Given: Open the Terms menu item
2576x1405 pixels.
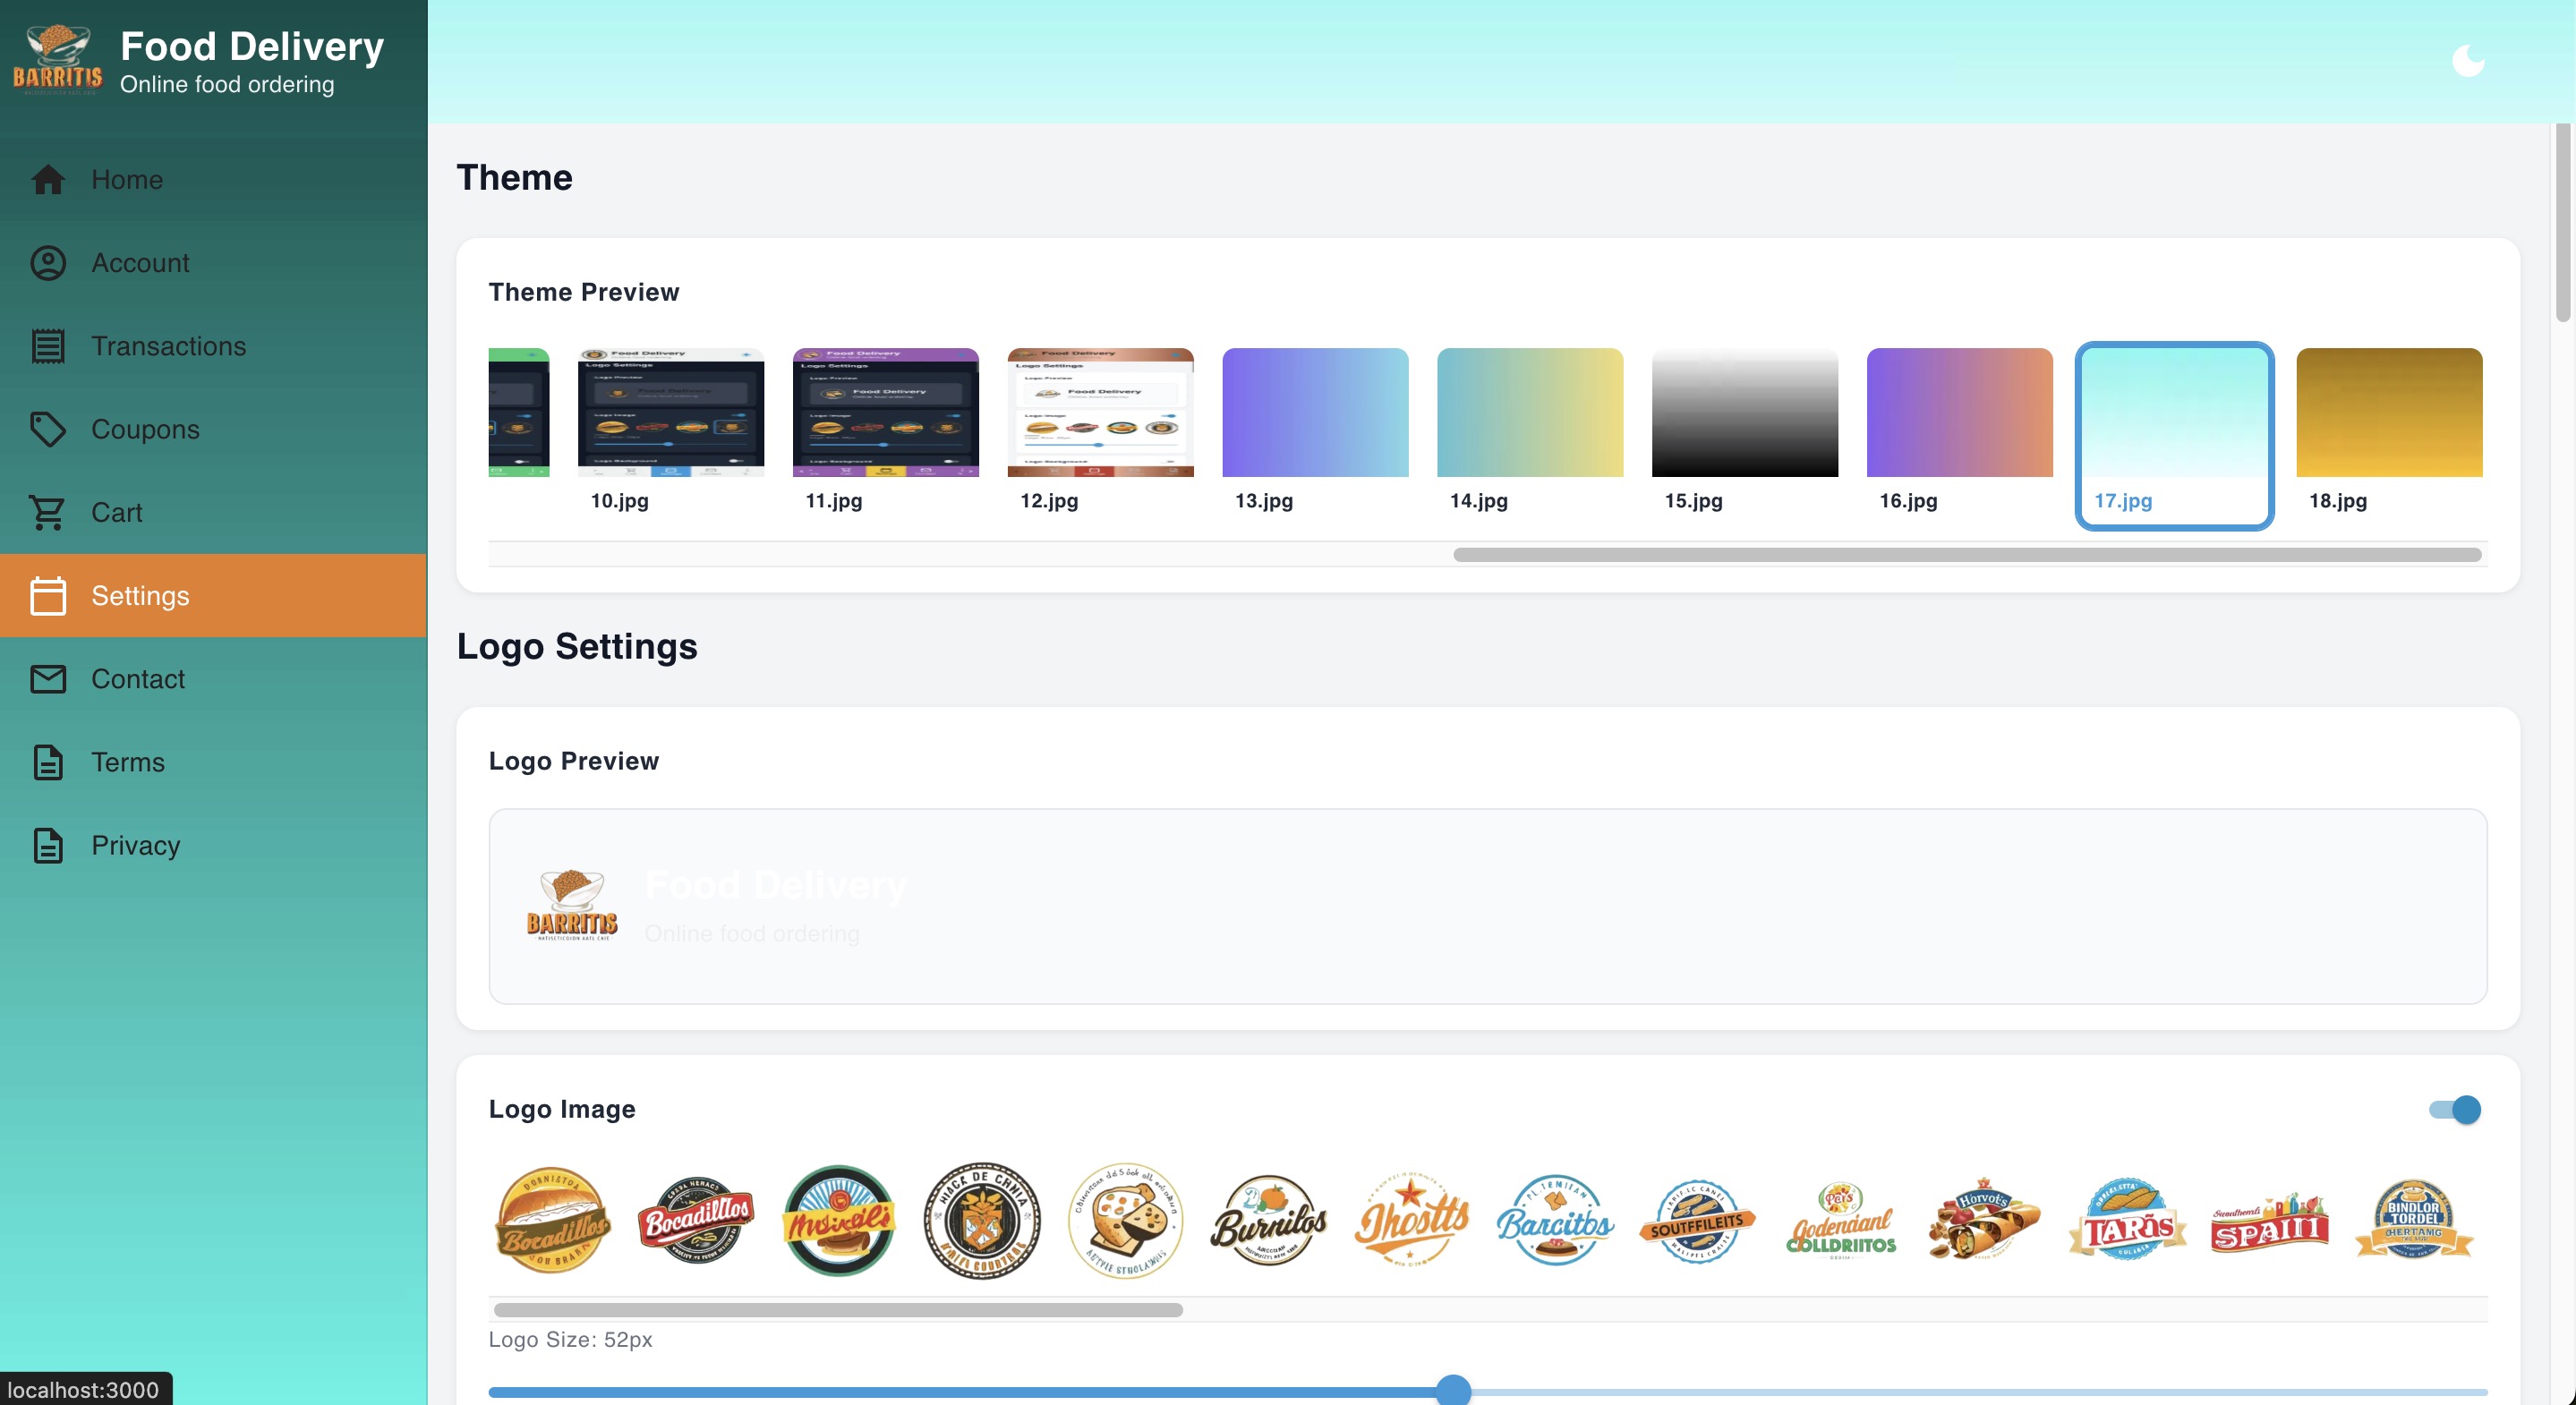Looking at the screenshot, I should (127, 762).
